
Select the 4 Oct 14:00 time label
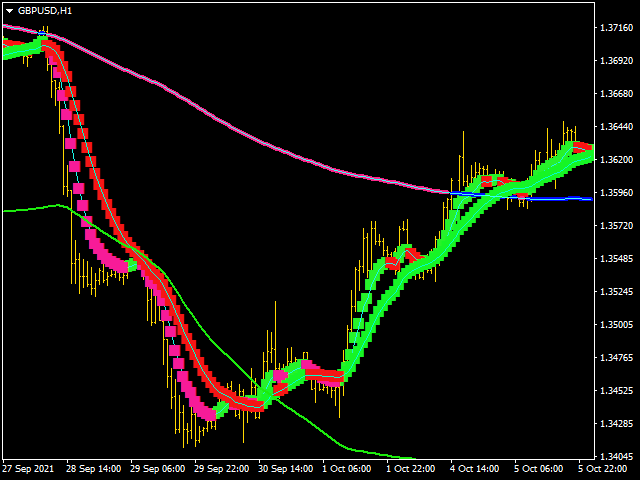475,469
